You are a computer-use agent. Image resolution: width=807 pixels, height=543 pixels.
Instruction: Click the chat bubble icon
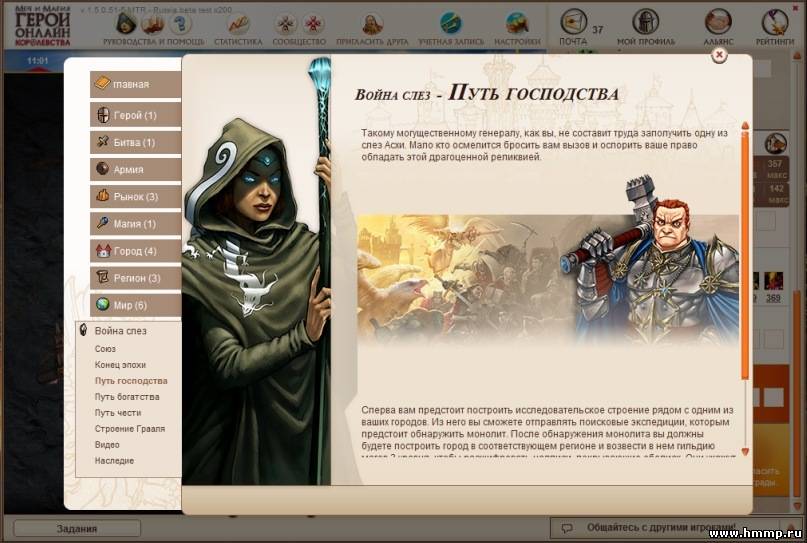click(567, 529)
